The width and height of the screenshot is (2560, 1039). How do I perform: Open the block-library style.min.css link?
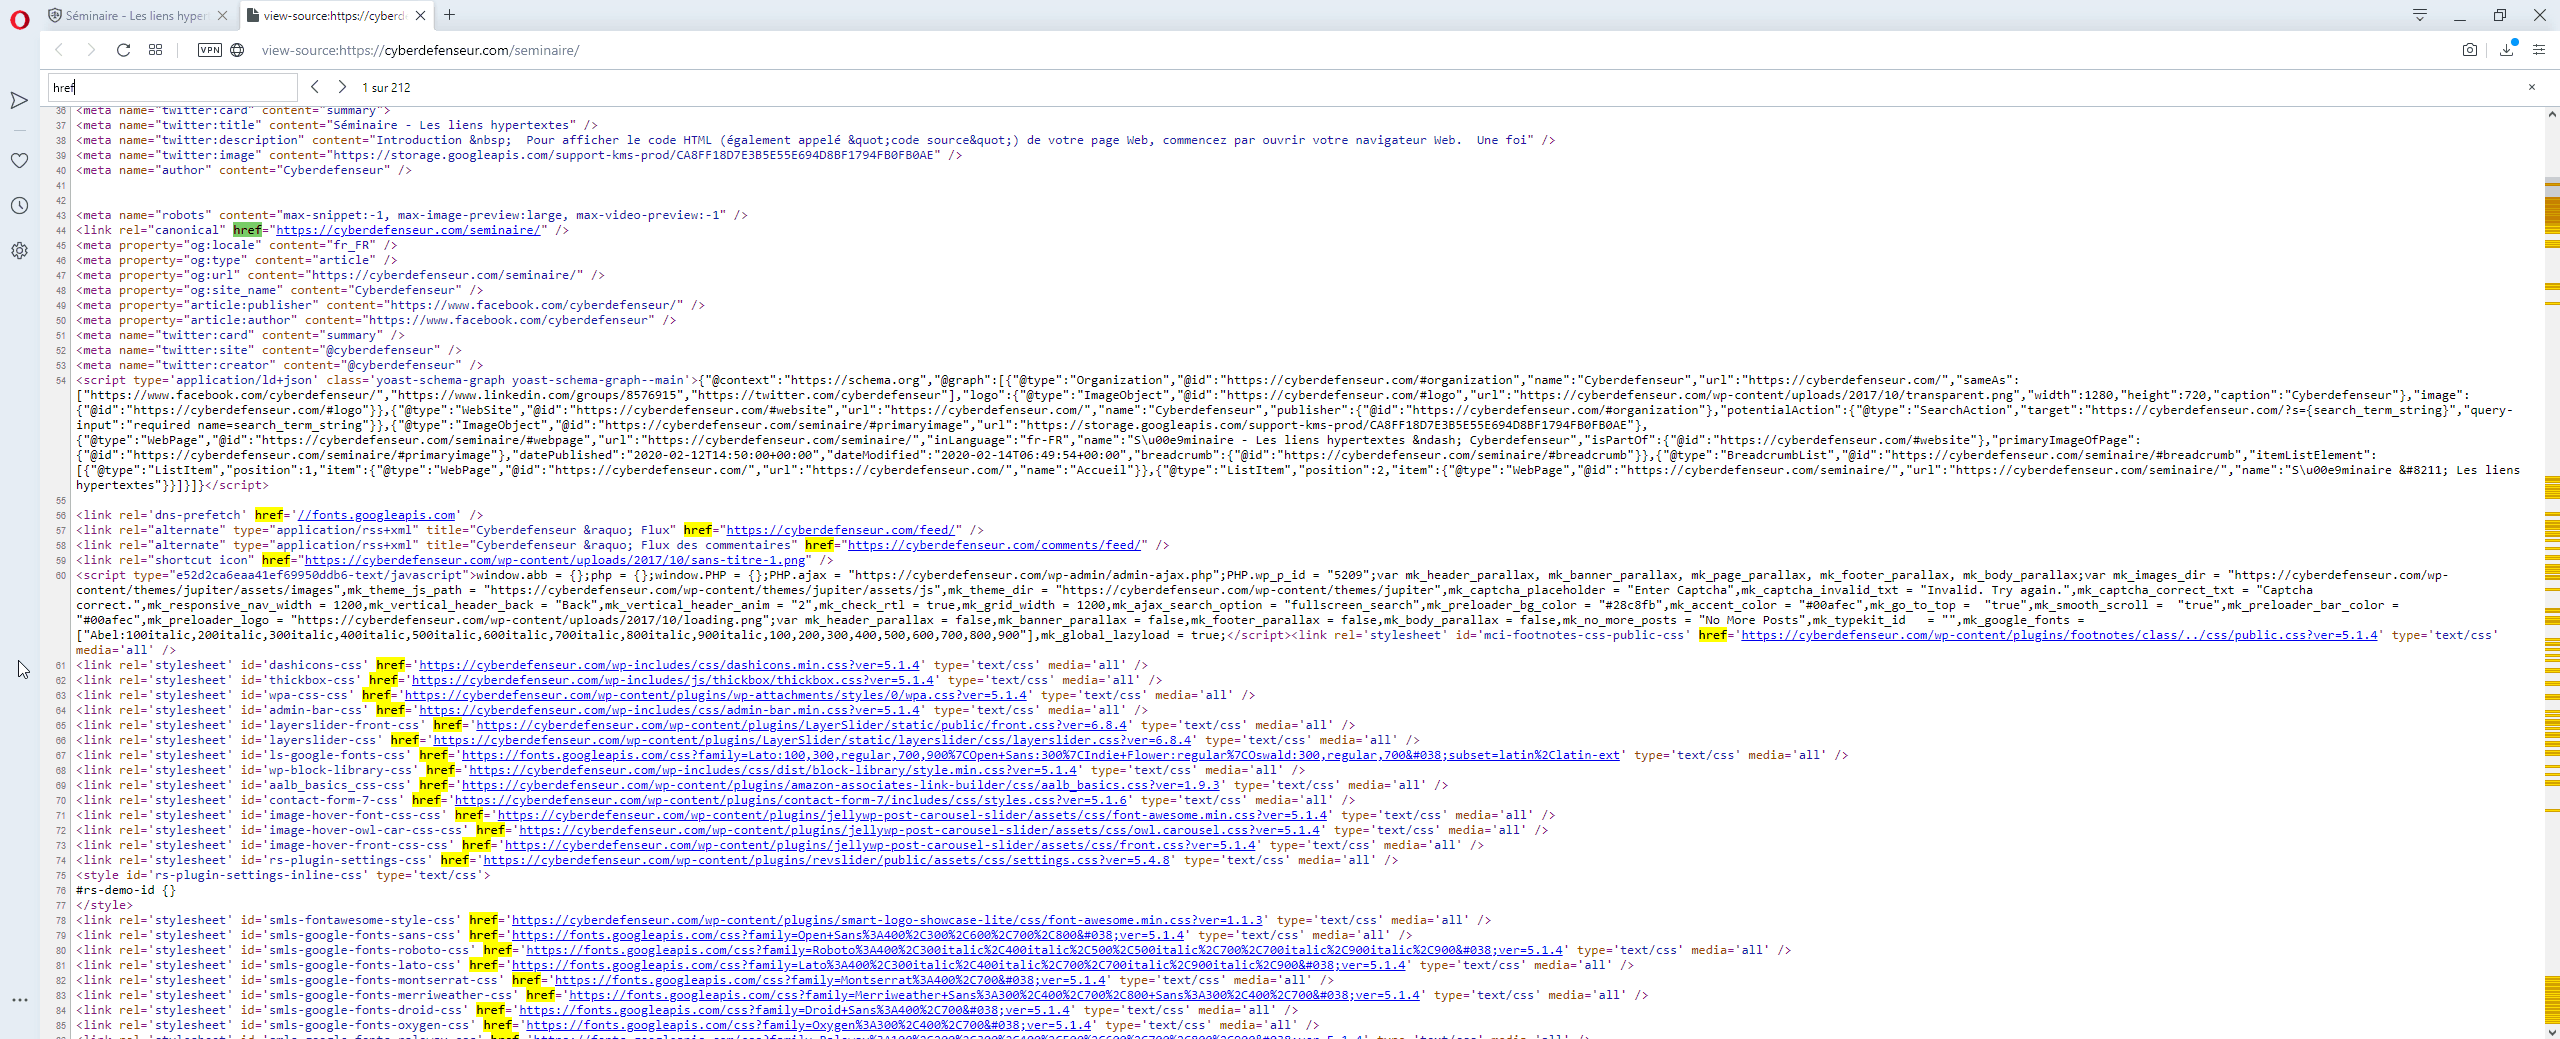773,770
